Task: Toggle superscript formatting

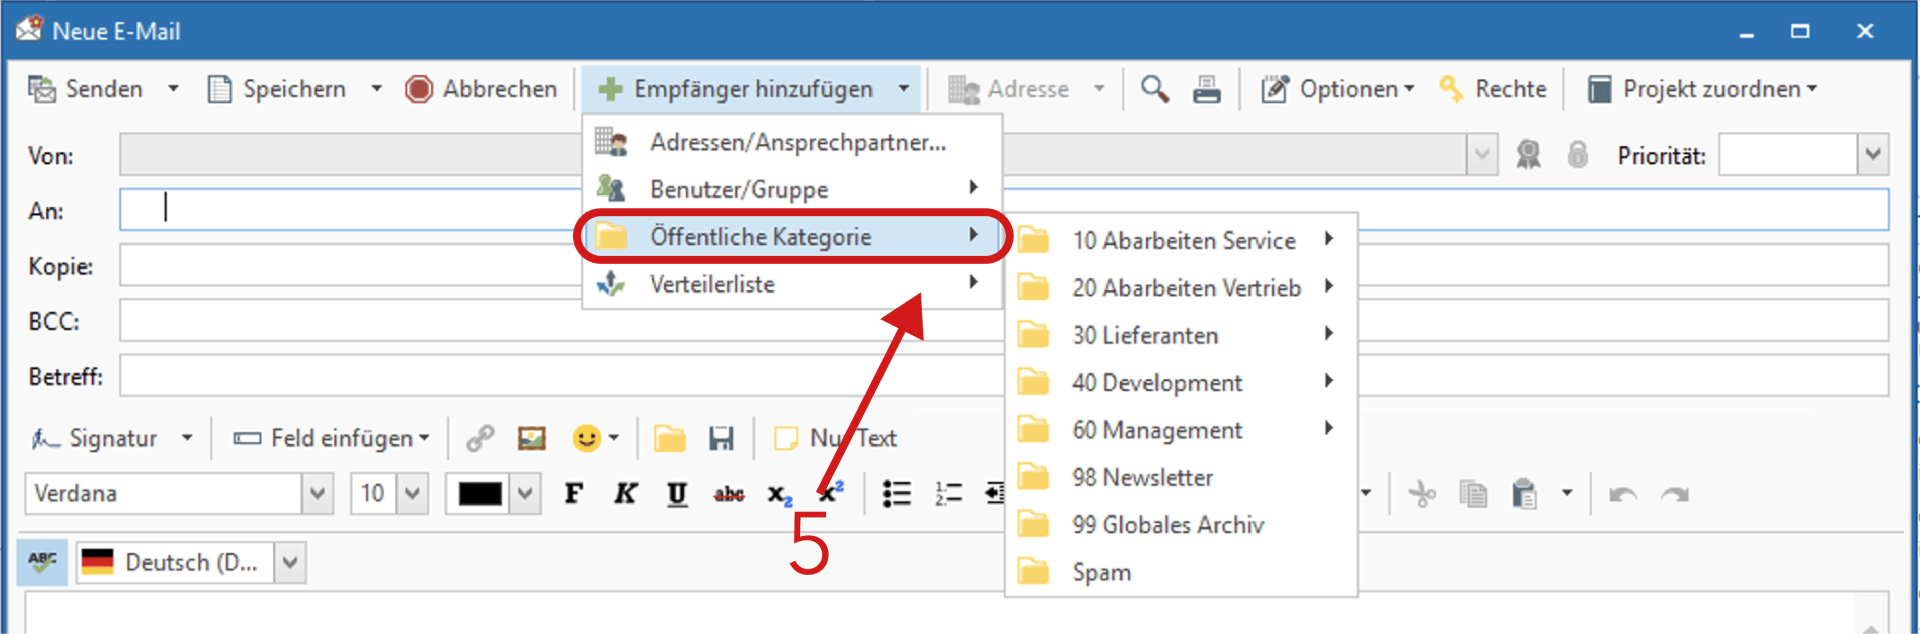Action: click(831, 493)
